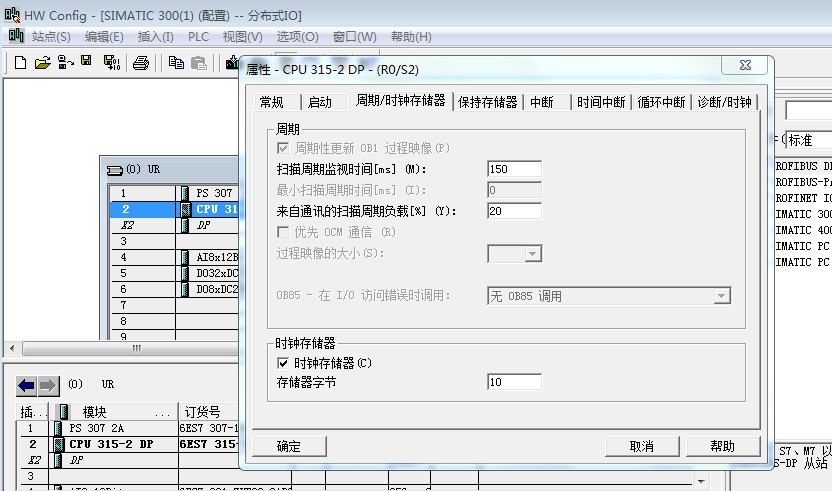Click the forward arrow navigation icon
The image size is (832, 491).
[x=48, y=386]
